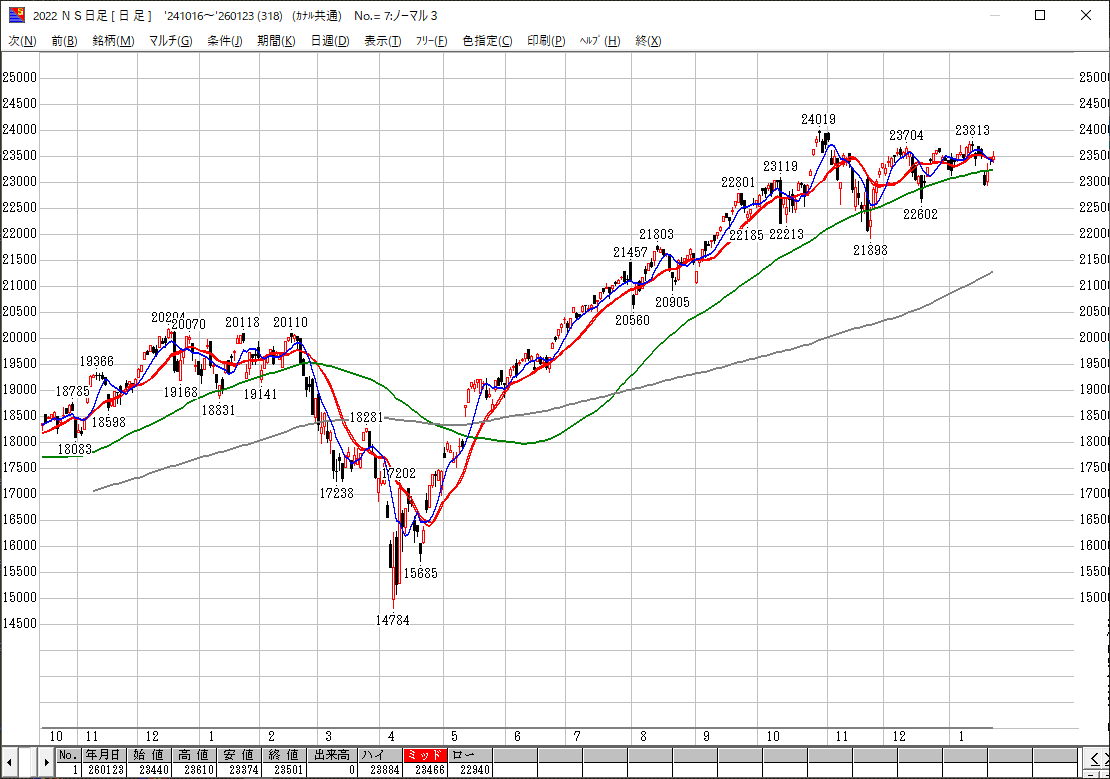
Task: Select the red ミッド column header
Action: 427,755
